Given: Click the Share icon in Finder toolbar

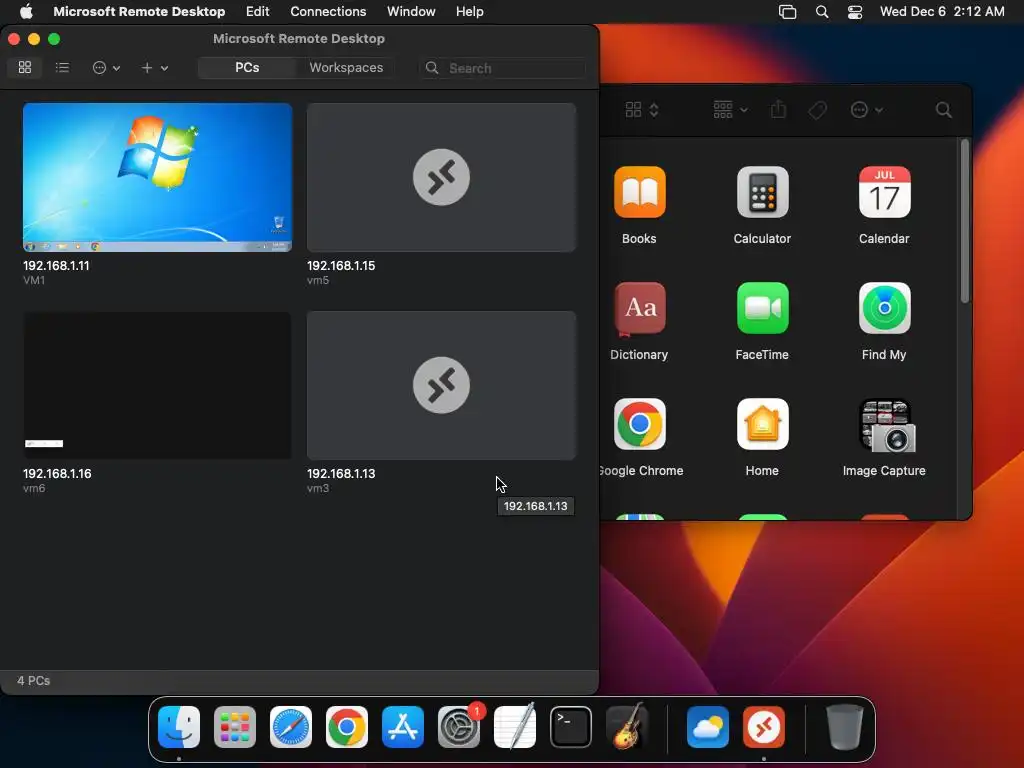Looking at the screenshot, I should pos(778,110).
